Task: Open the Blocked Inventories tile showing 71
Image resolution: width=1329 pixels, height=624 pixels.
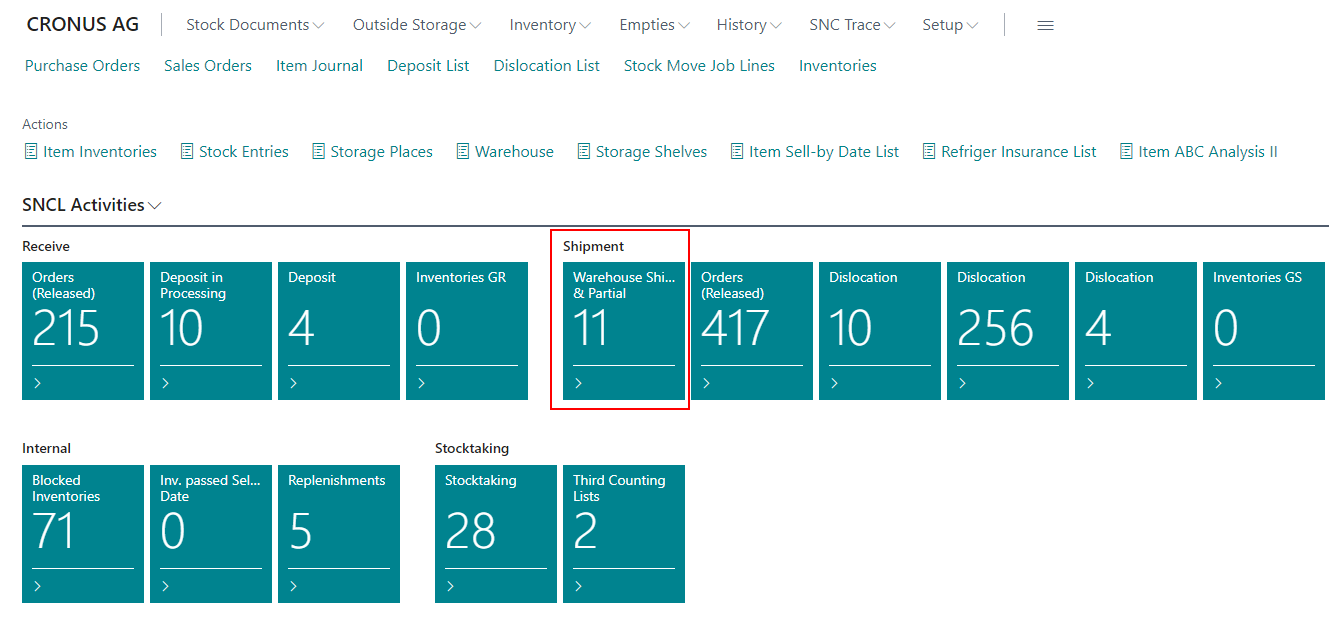Action: [x=83, y=533]
